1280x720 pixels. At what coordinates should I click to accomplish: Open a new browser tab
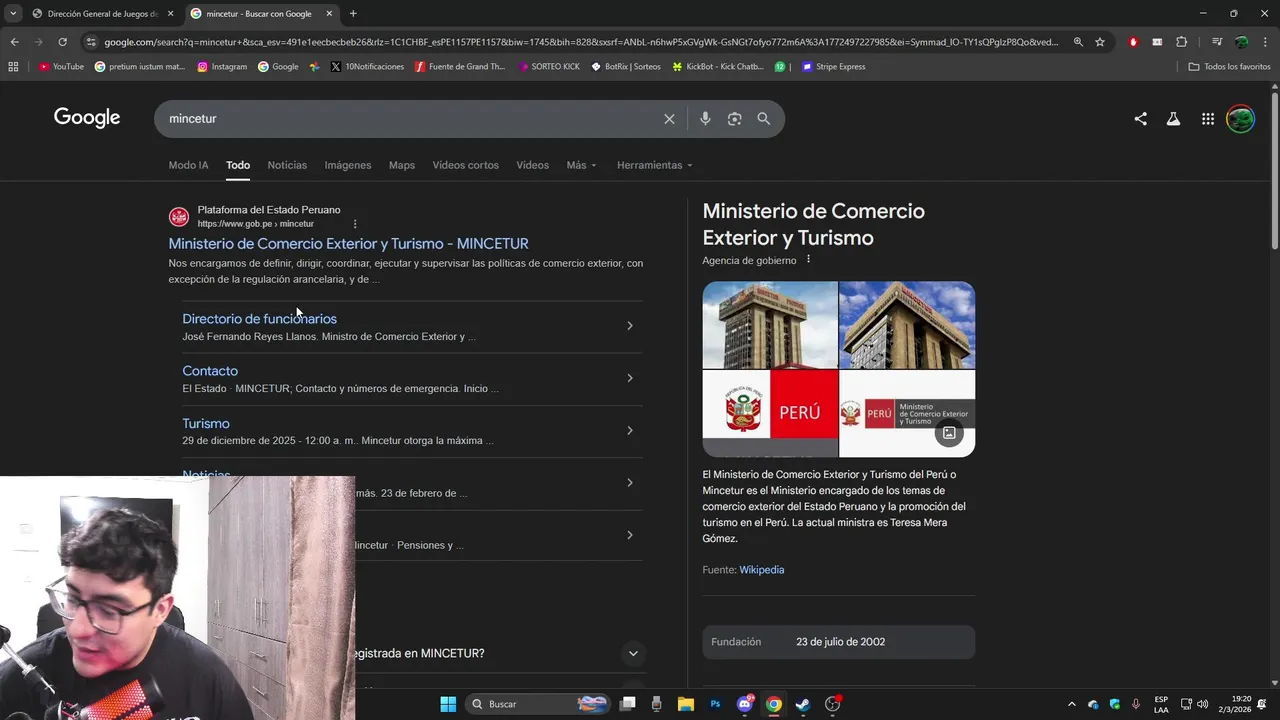pyautogui.click(x=353, y=14)
